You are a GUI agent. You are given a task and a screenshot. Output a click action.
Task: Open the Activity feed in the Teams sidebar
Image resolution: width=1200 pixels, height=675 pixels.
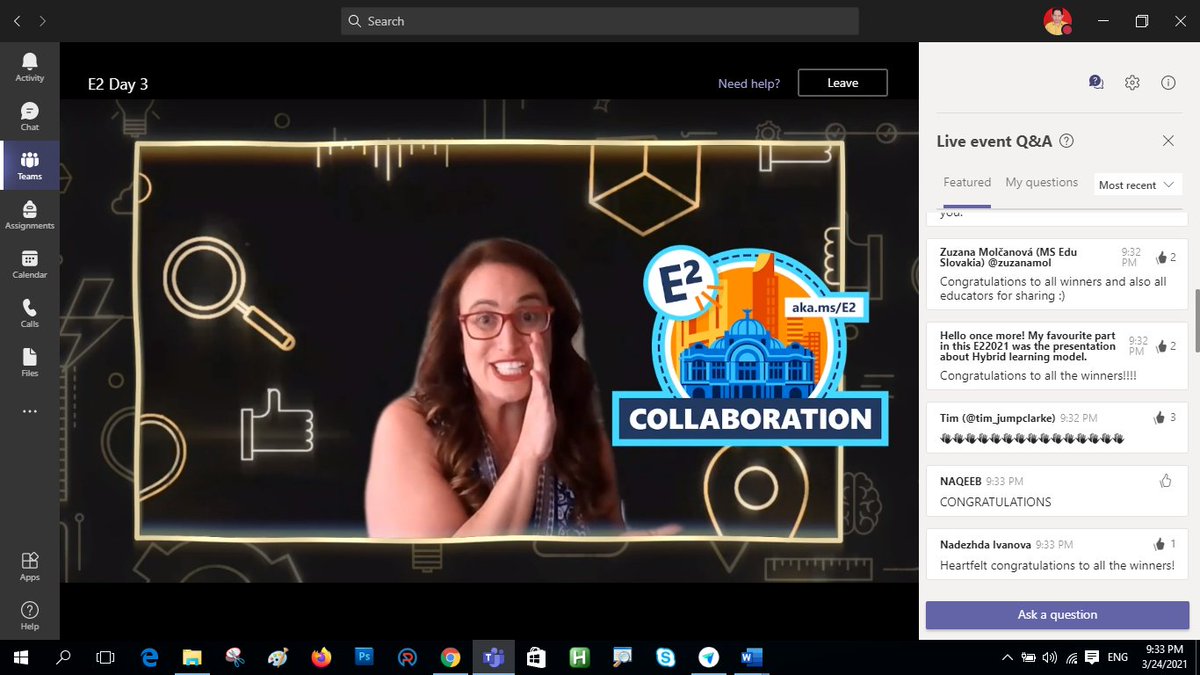[29, 67]
